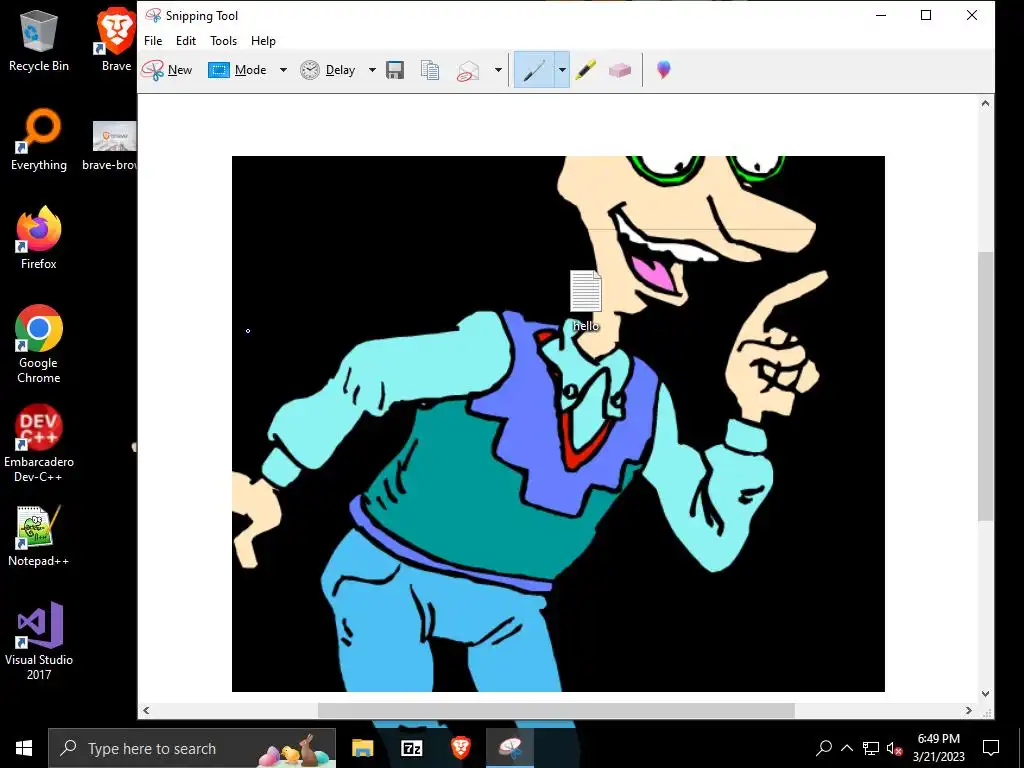Viewport: 1024px width, 768px height.
Task: Open the muted volume tray icon
Action: (894, 748)
